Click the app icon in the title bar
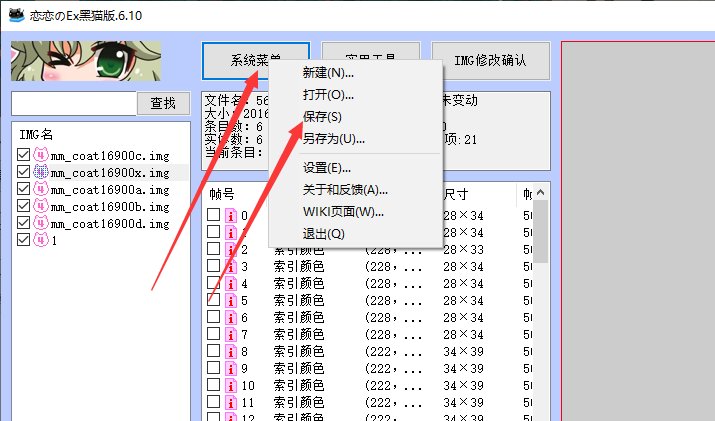Viewport: 715px width, 421px height. (x=14, y=12)
